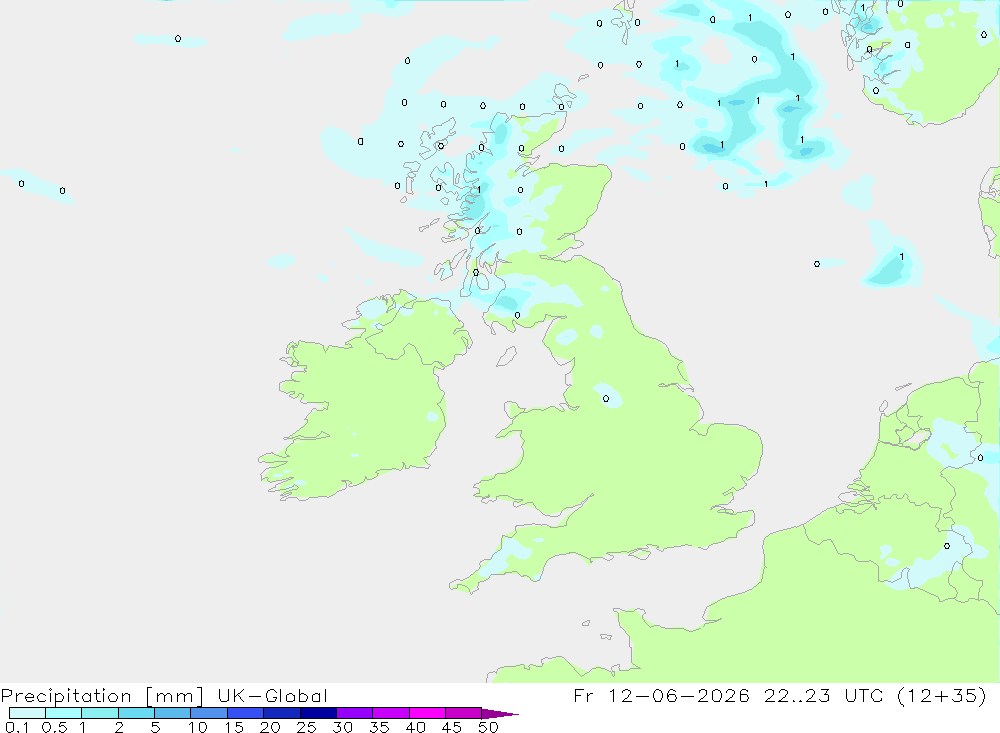Choose the 5–10 mm legend color box

point(172,713)
